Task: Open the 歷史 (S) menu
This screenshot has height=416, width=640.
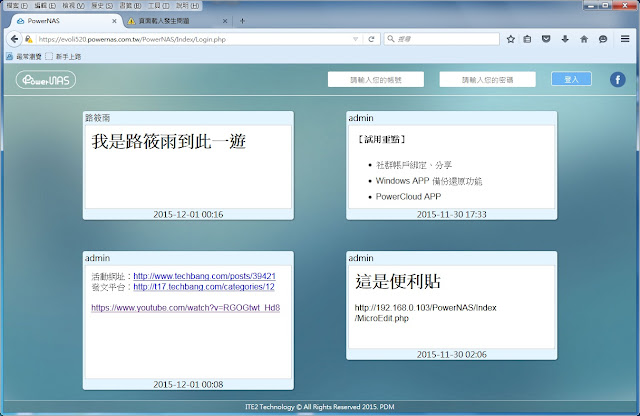Action: pyautogui.click(x=102, y=6)
